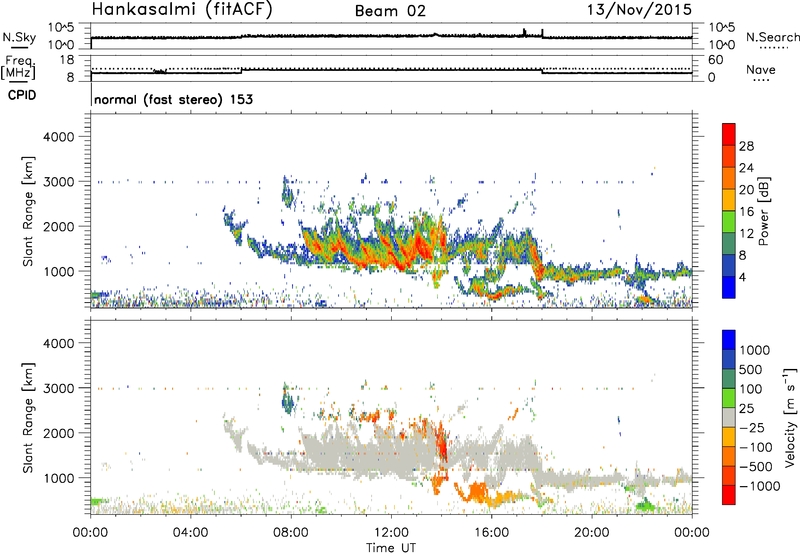
Task: Click 'Slant Range [km]' label of Velocity panel
Action: 28,417
